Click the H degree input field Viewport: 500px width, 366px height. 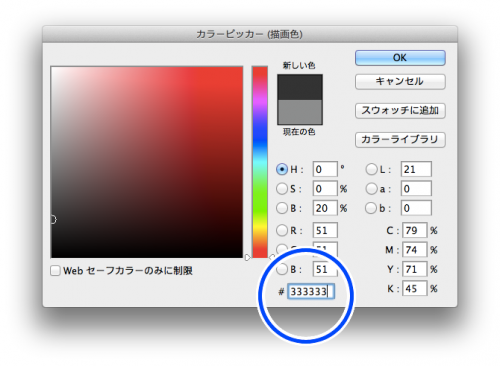[x=325, y=169]
